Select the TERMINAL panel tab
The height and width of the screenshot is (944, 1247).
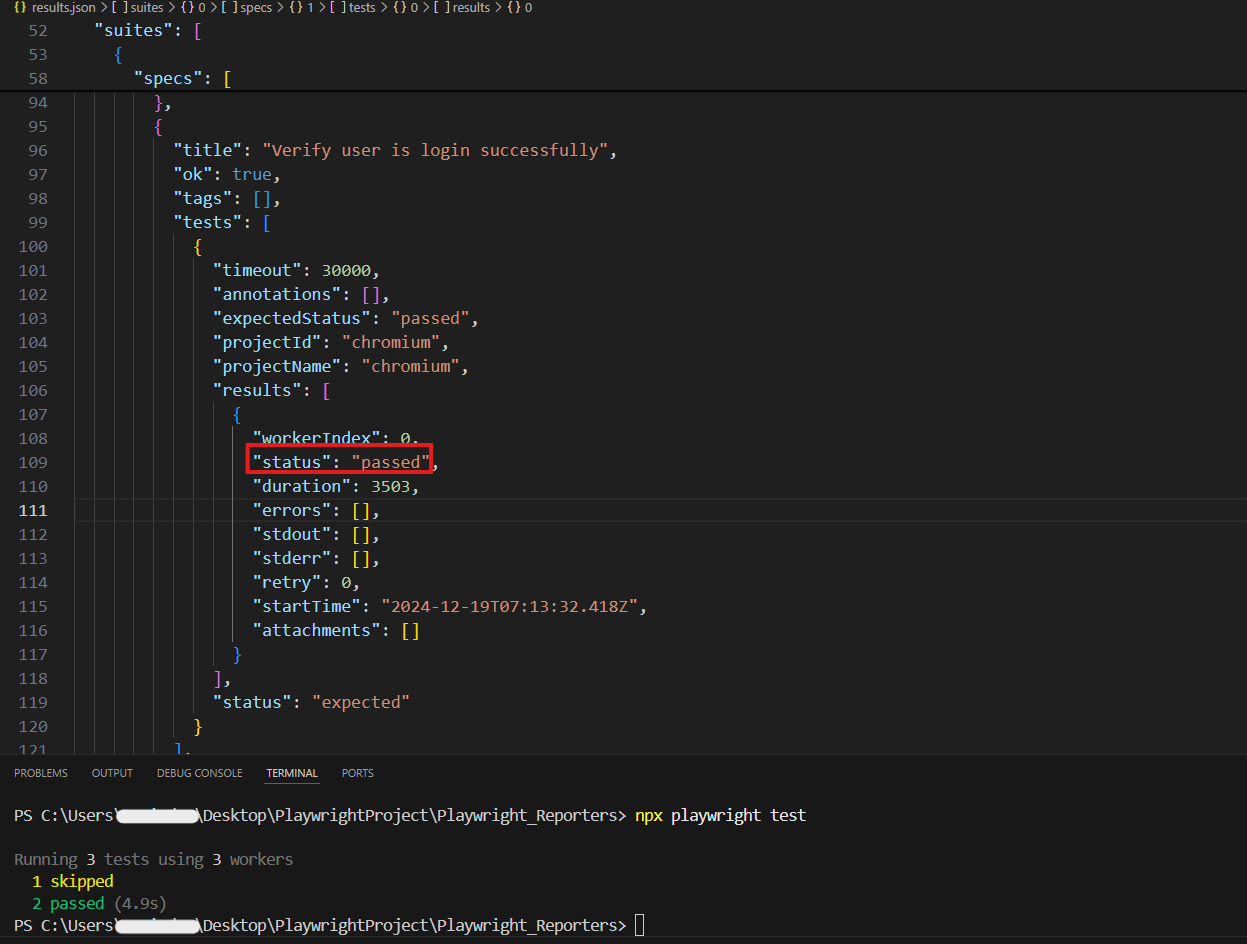(x=292, y=773)
